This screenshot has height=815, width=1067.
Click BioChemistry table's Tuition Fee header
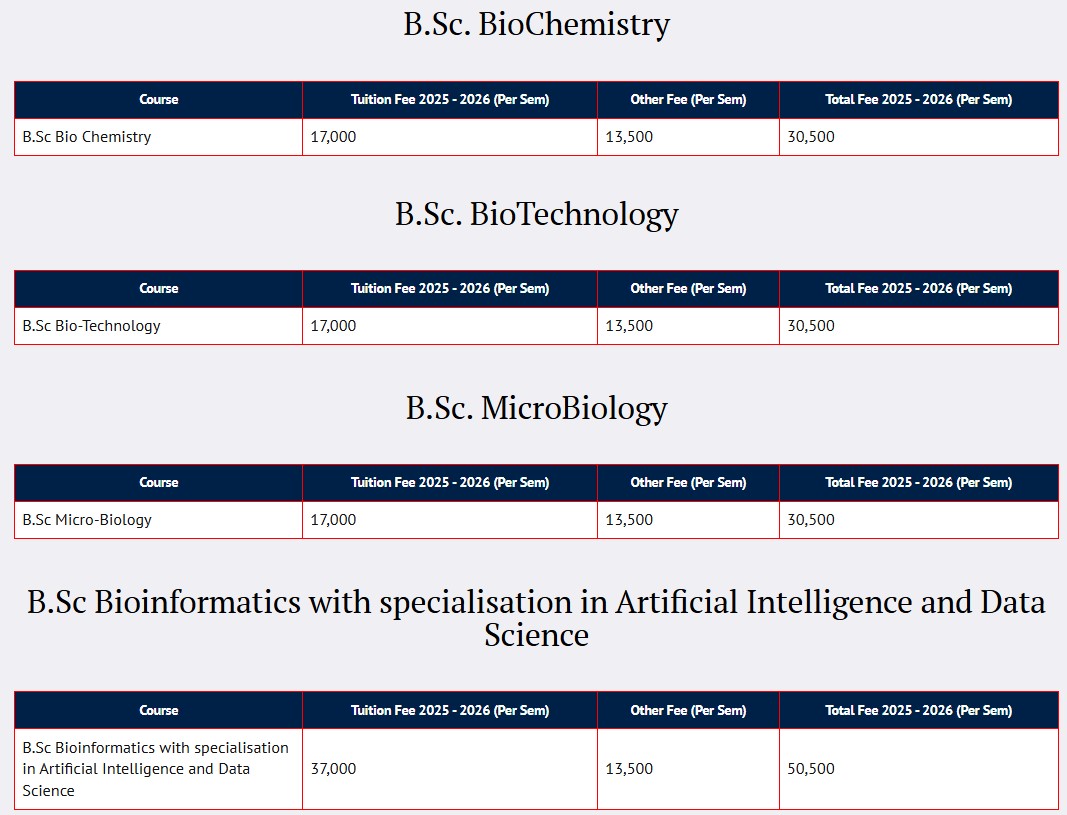tap(449, 100)
